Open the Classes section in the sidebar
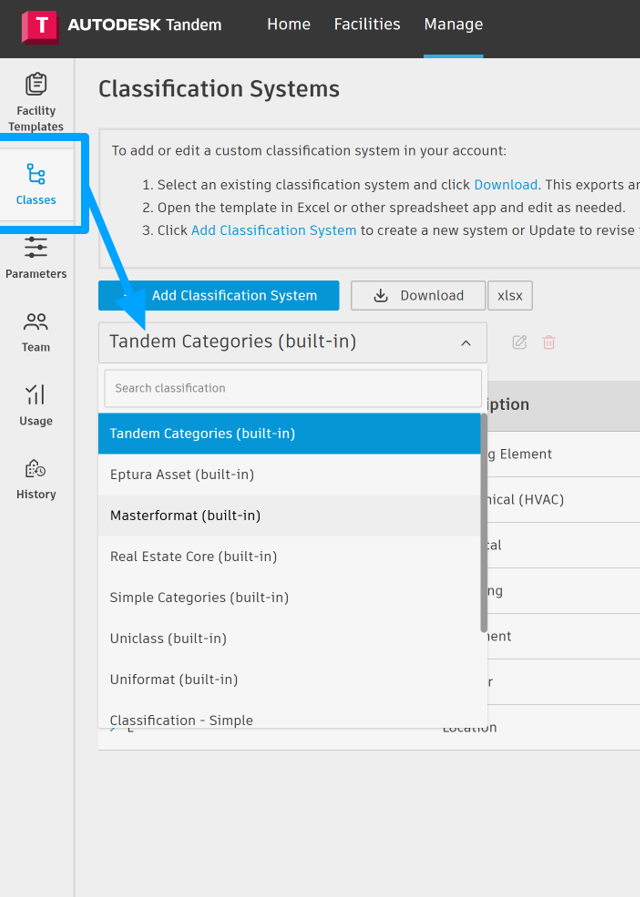Screen dimensions: 640x897 pyautogui.click(x=36, y=184)
